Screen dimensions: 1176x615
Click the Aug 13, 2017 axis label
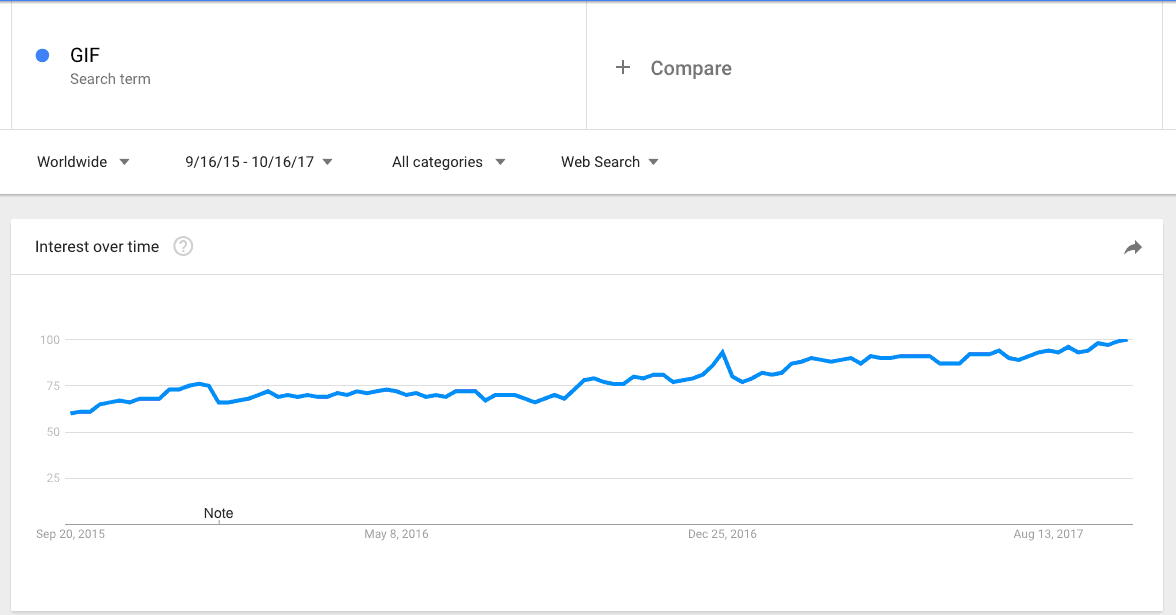pyautogui.click(x=1046, y=534)
